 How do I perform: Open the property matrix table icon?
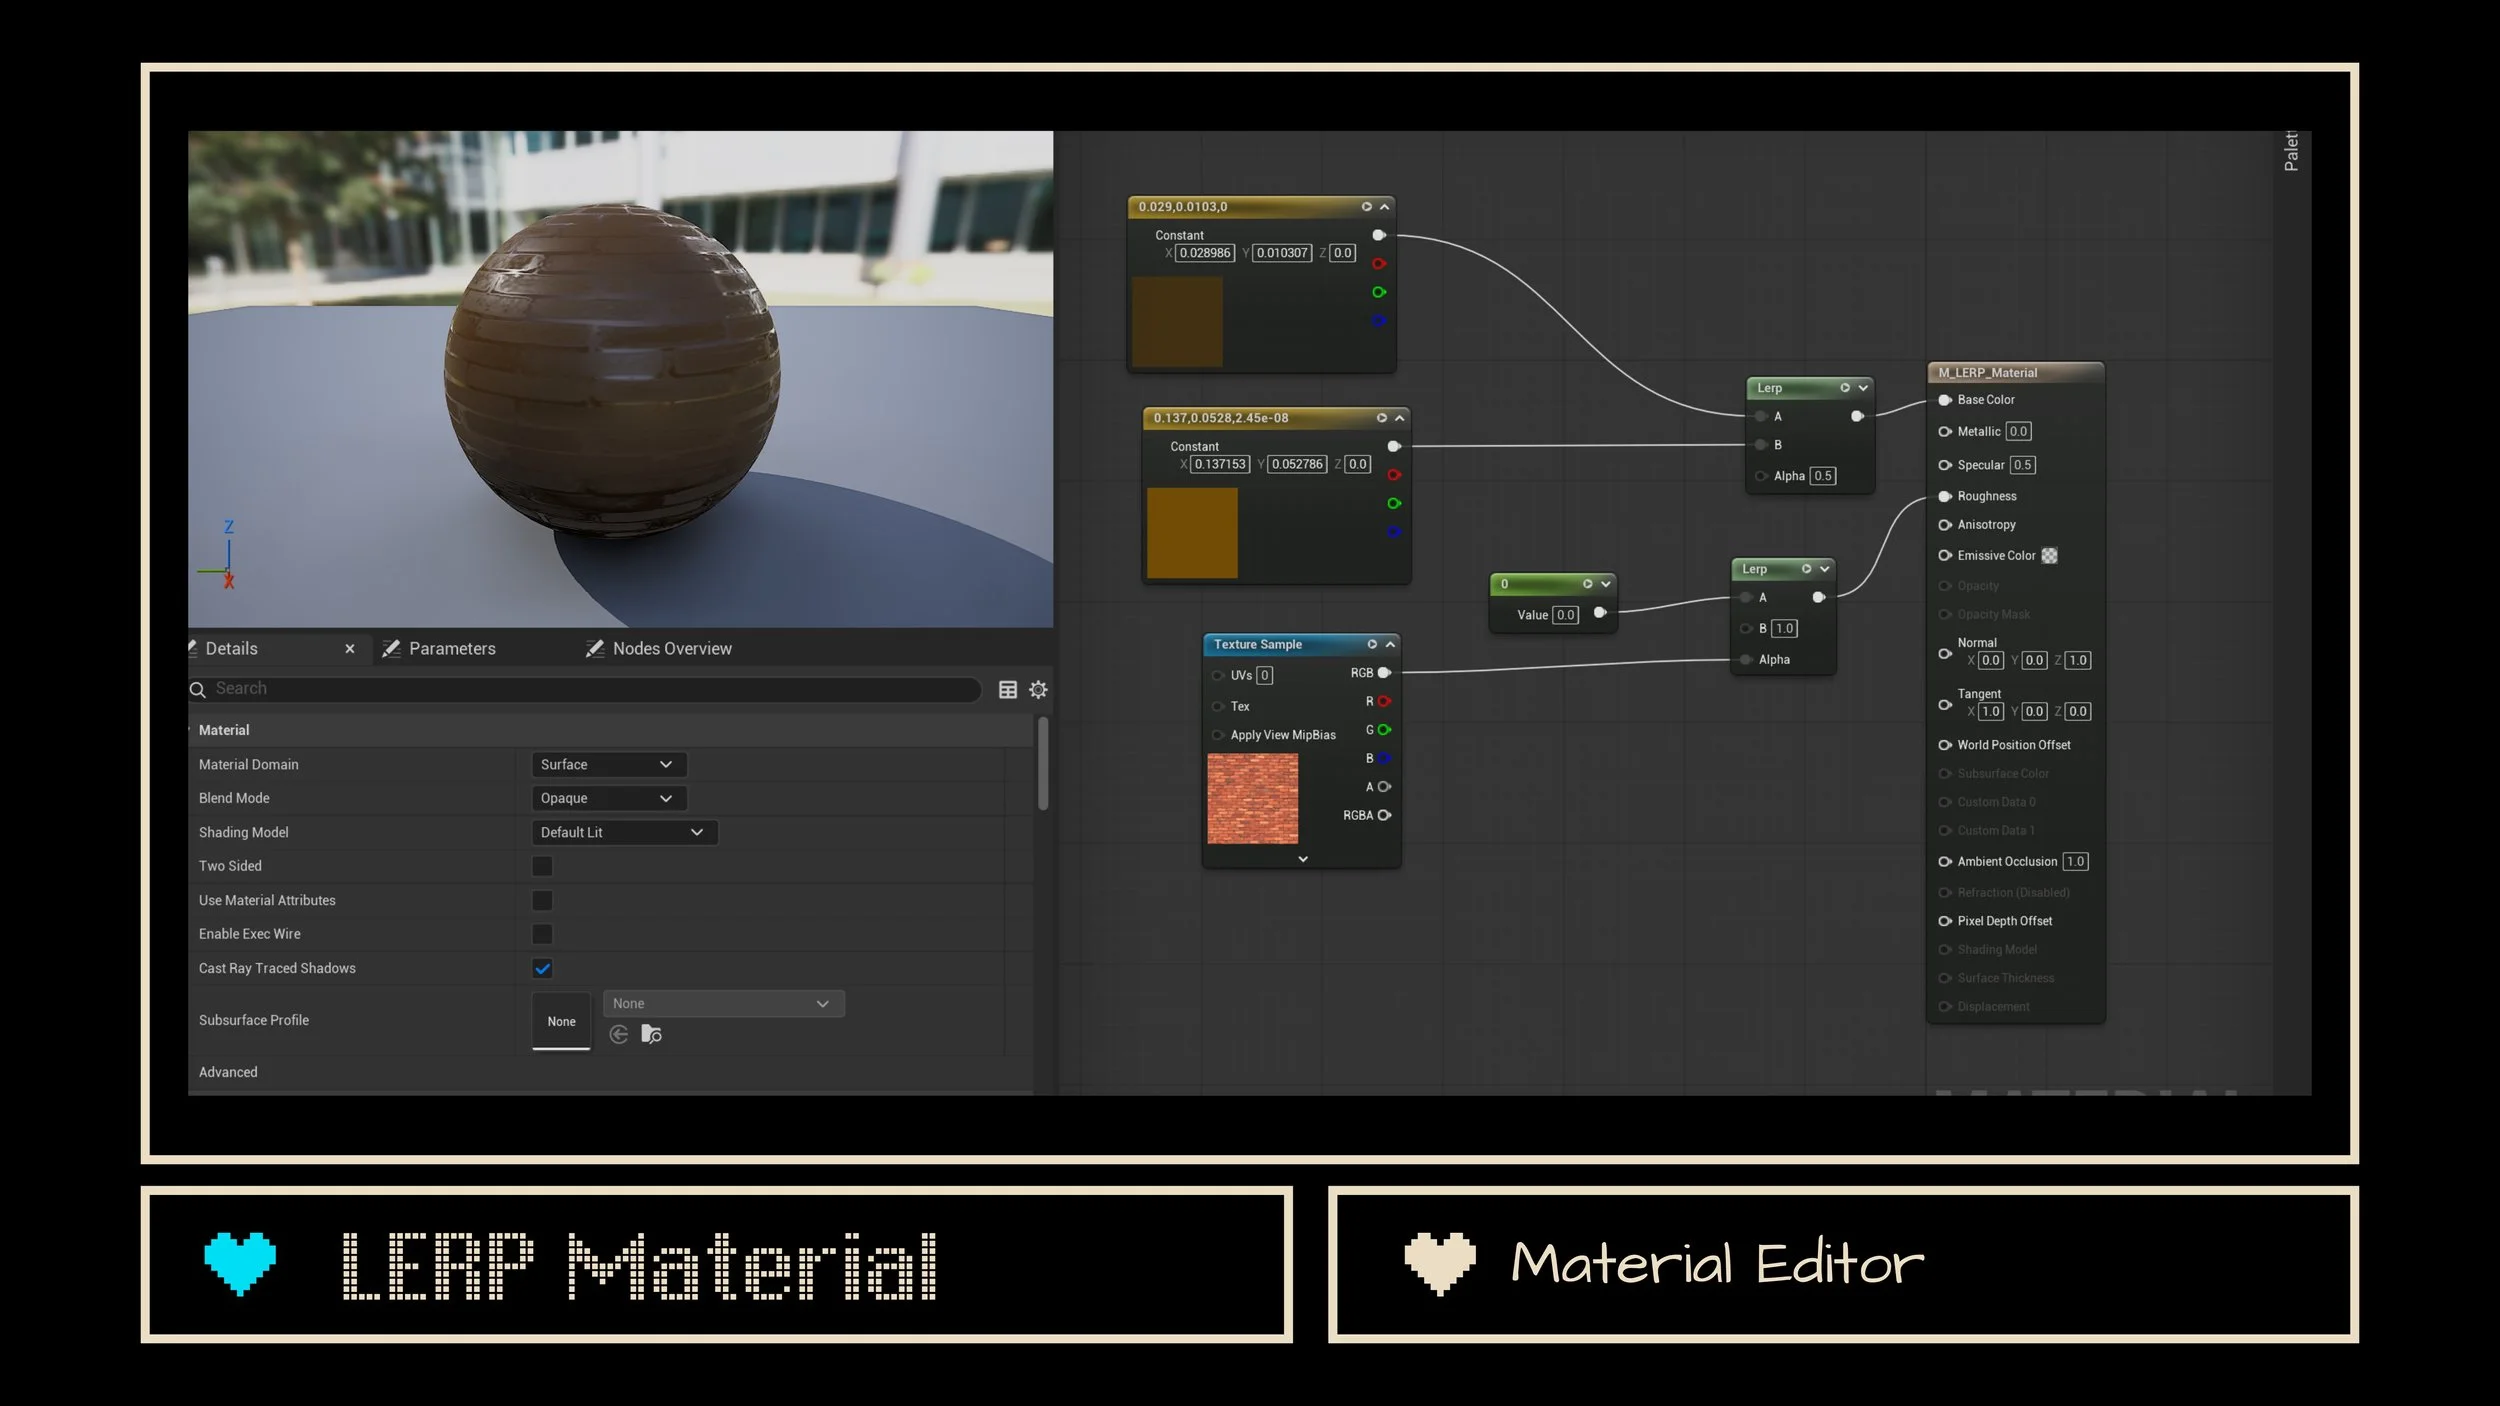(1008, 690)
